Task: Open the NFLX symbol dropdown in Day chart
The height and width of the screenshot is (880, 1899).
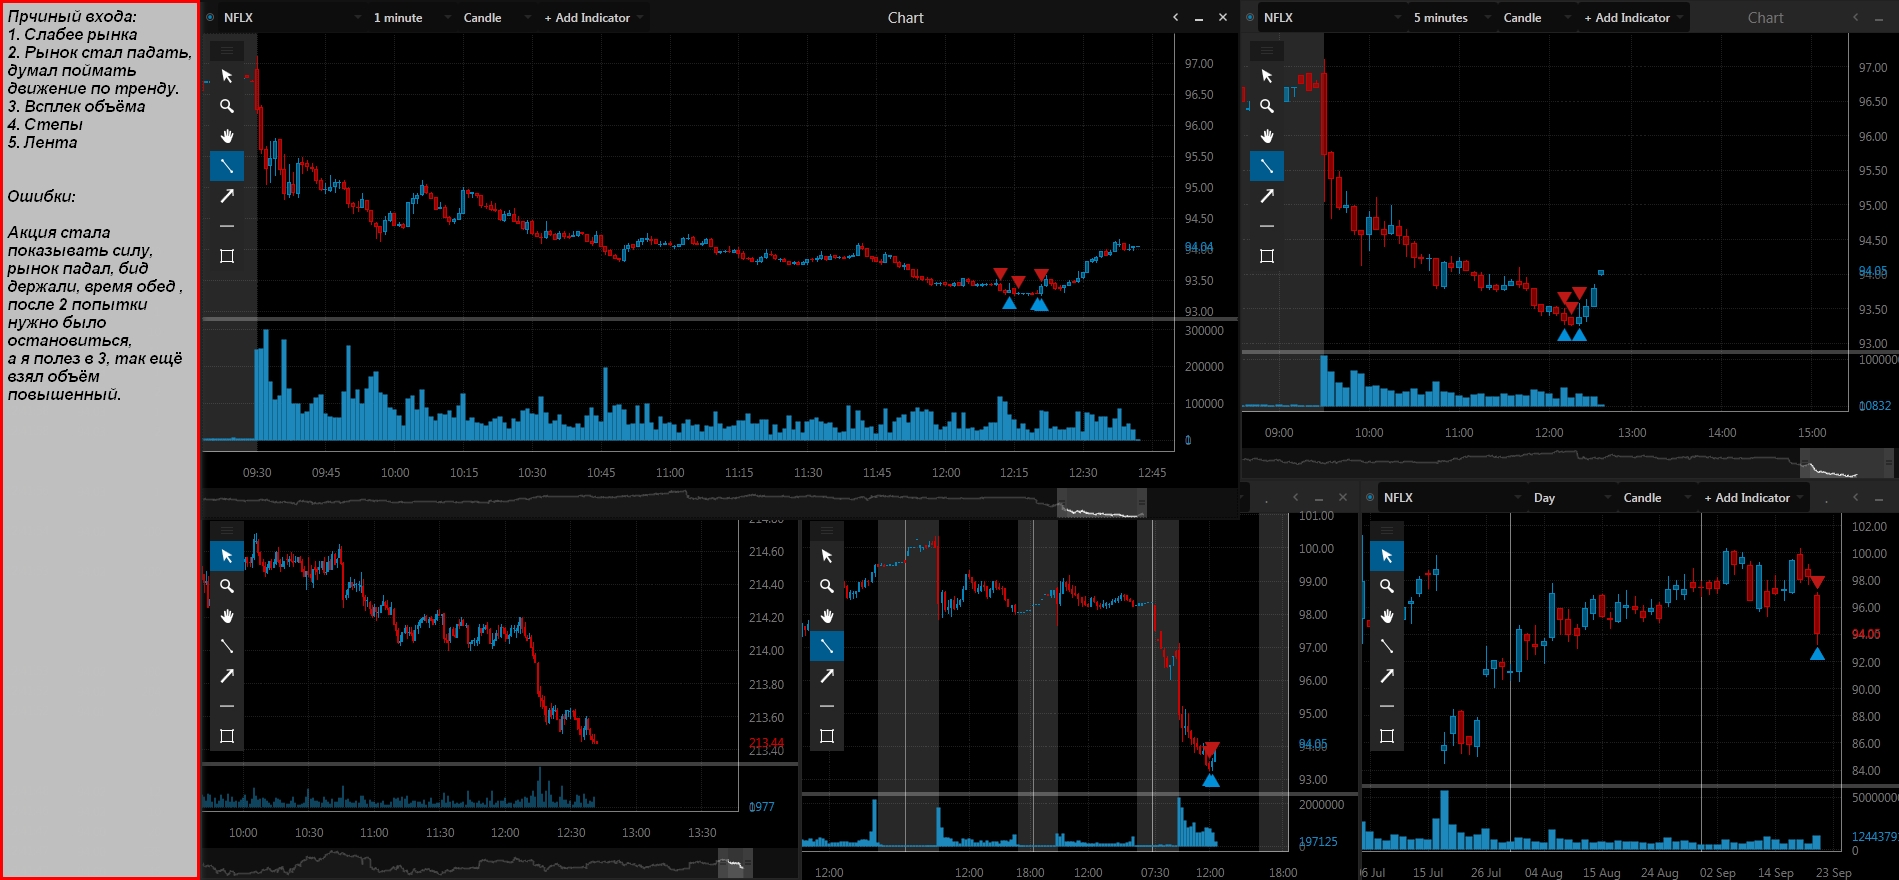Action: pos(1452,497)
